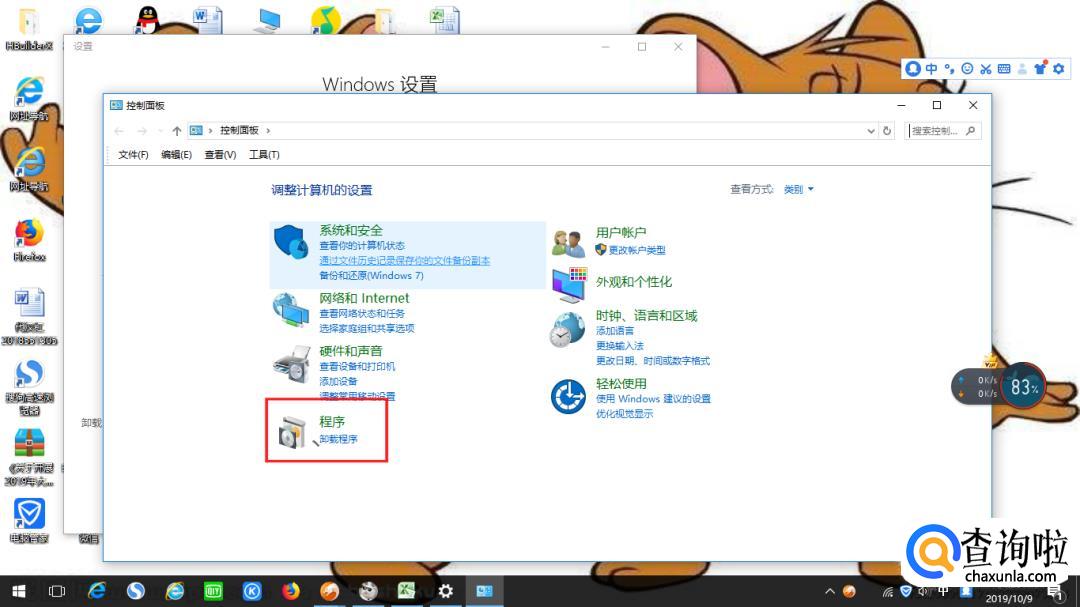This screenshot has width=1080, height=607.
Task: Click the Hardware and Sound printer icon
Action: pyautogui.click(x=291, y=364)
